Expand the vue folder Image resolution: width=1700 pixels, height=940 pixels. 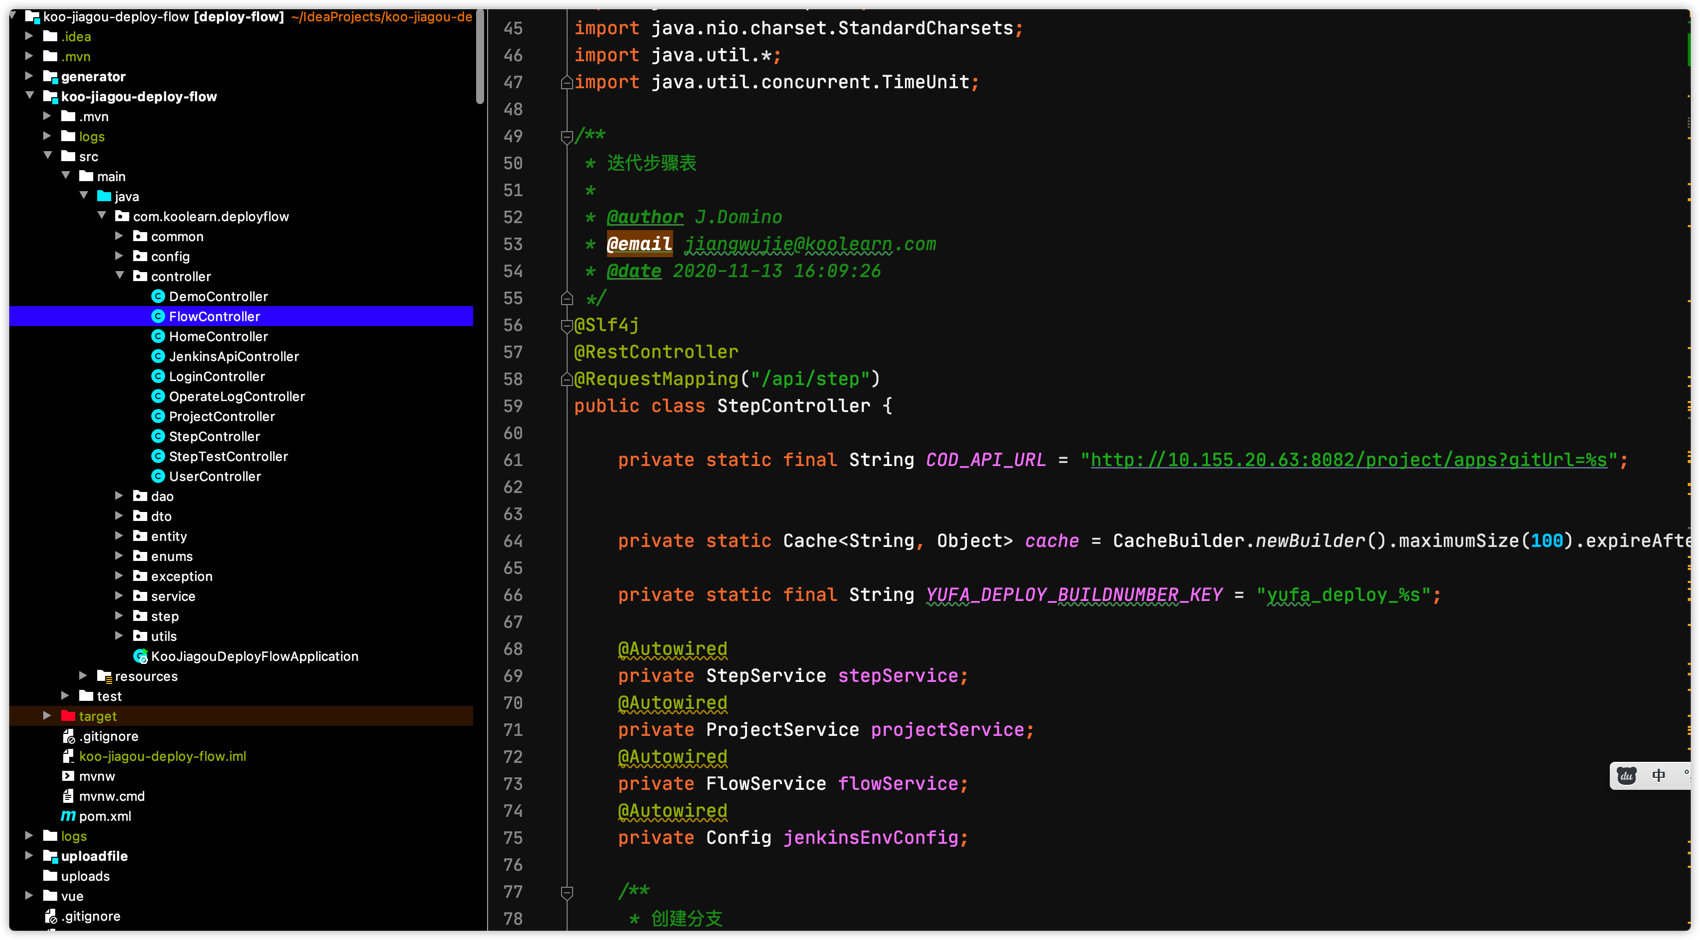click(x=29, y=896)
